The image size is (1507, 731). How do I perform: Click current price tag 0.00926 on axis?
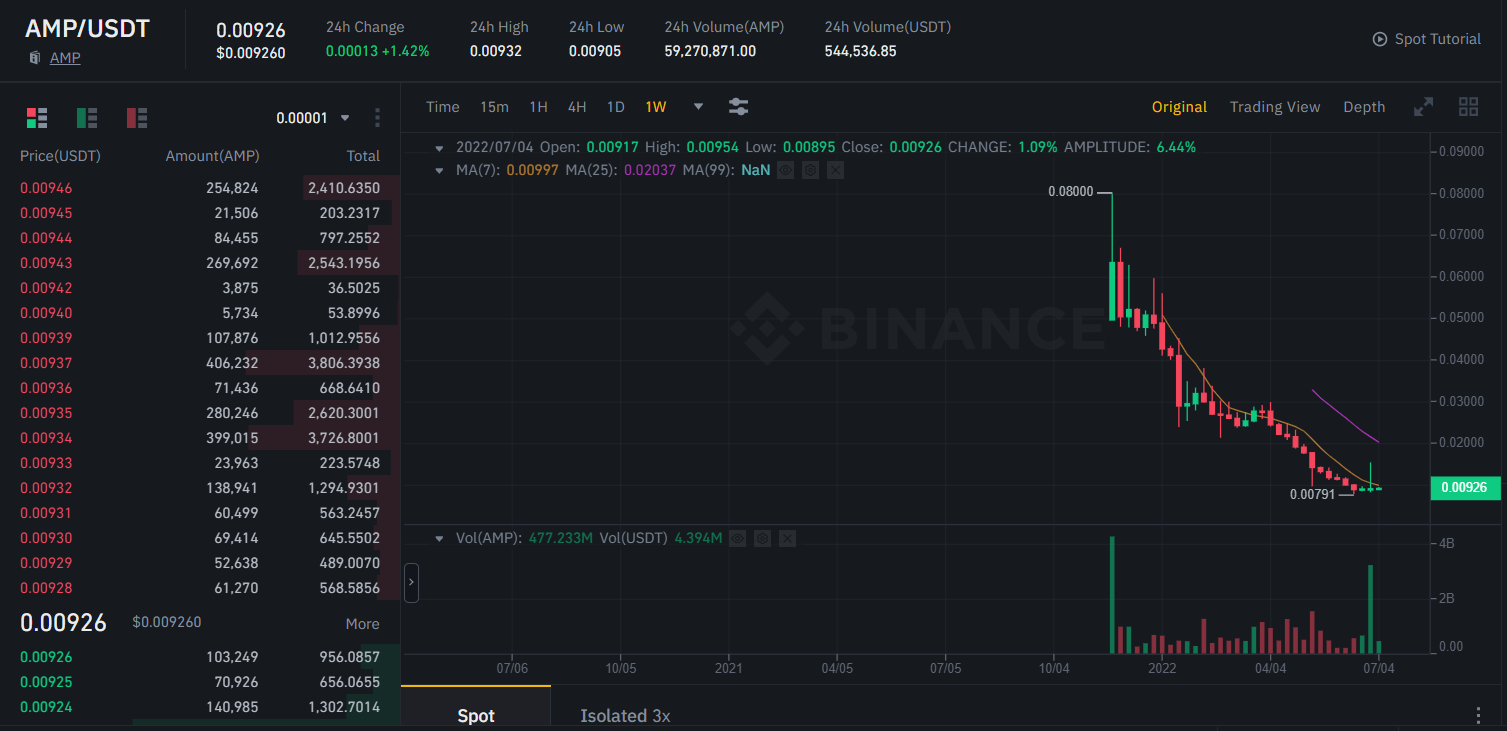(x=1465, y=488)
